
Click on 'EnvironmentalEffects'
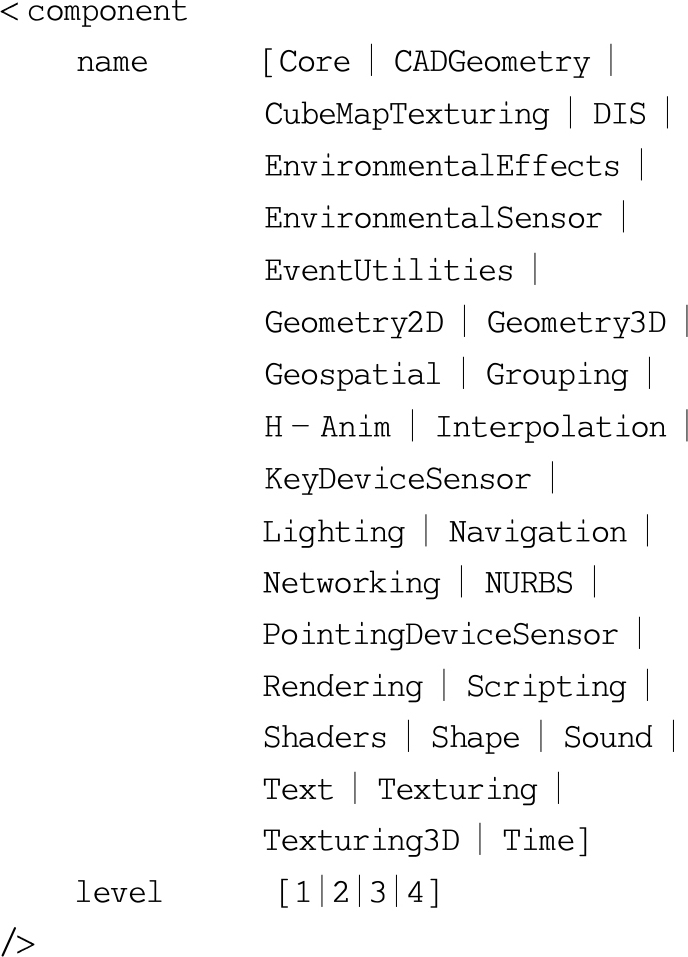441,166
